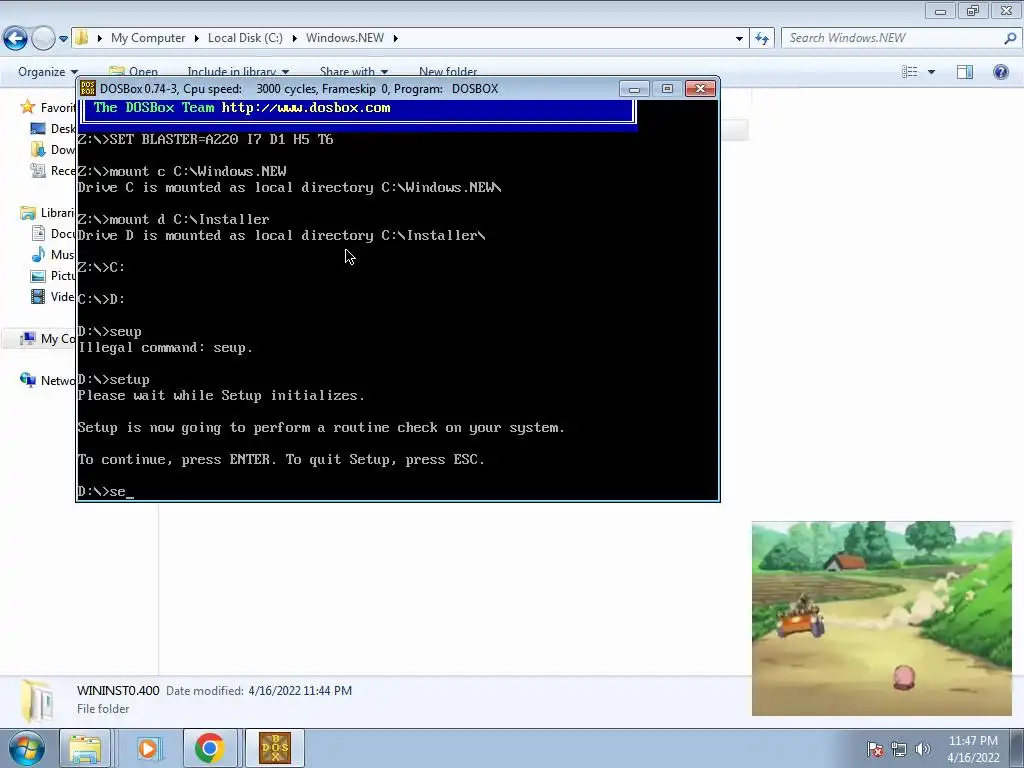This screenshot has width=1024, height=768.
Task: Click the Explorer Help question-mark icon
Action: [x=1000, y=72]
